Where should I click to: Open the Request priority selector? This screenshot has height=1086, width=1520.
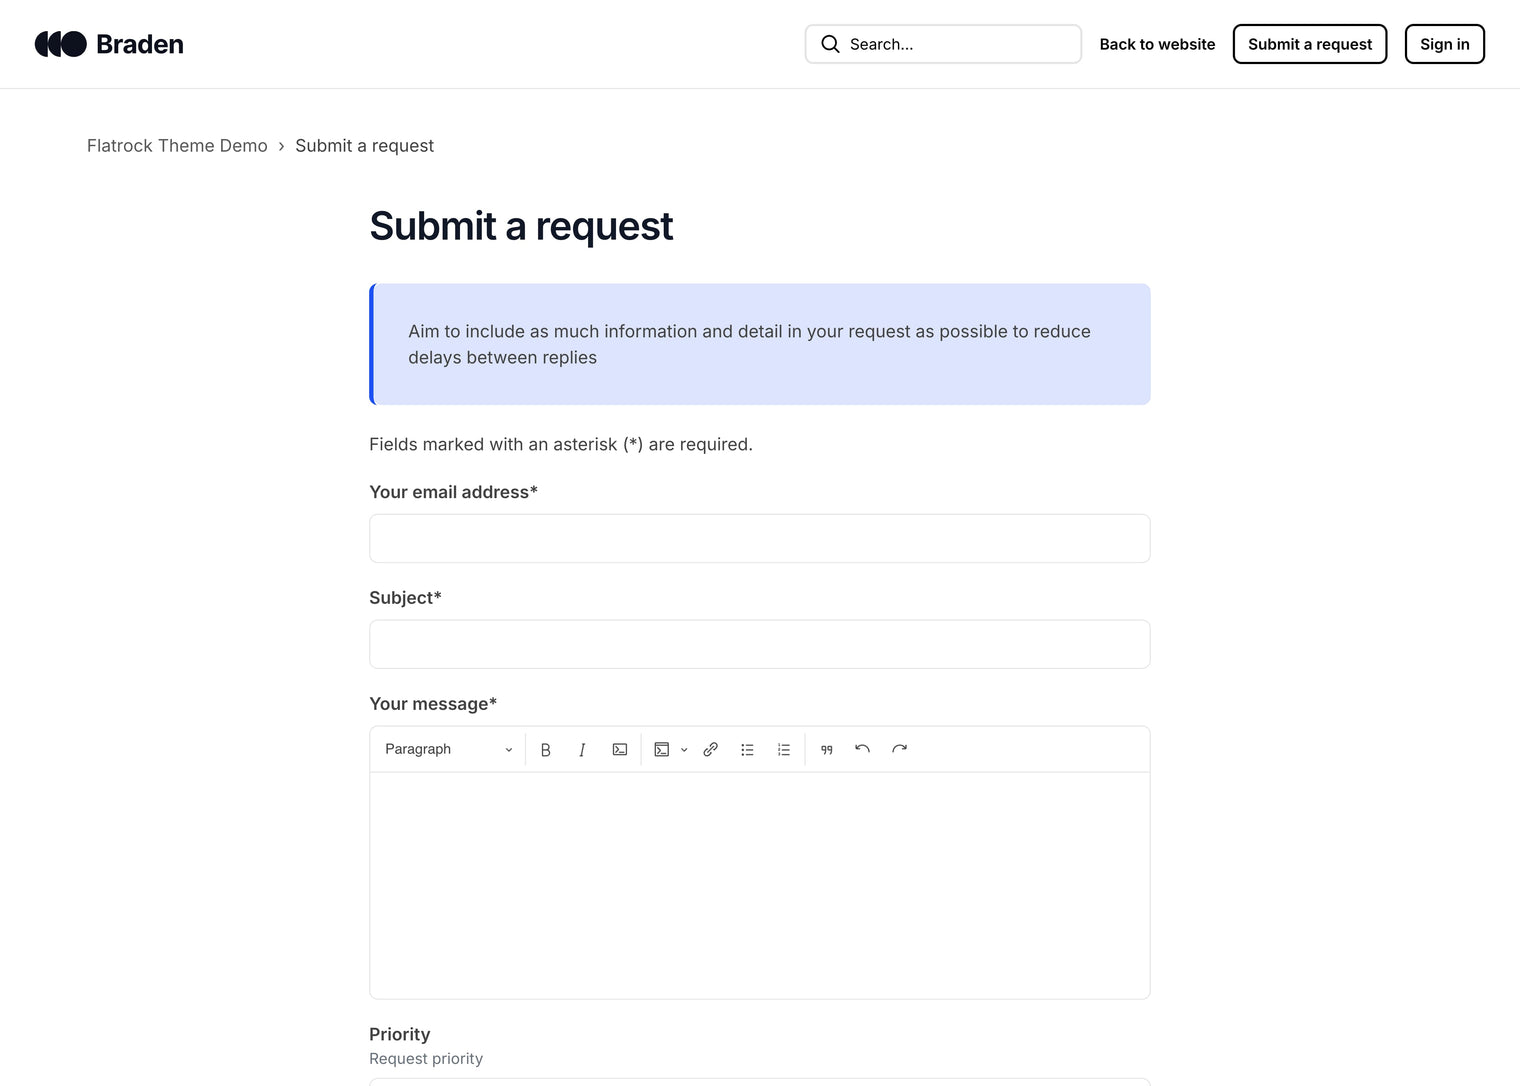(759, 1082)
